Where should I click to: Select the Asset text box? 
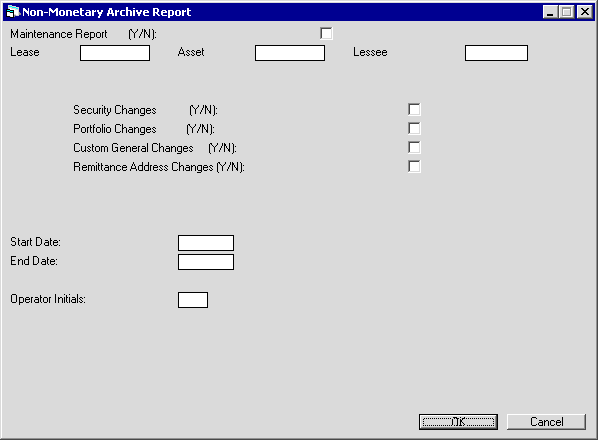[290, 53]
